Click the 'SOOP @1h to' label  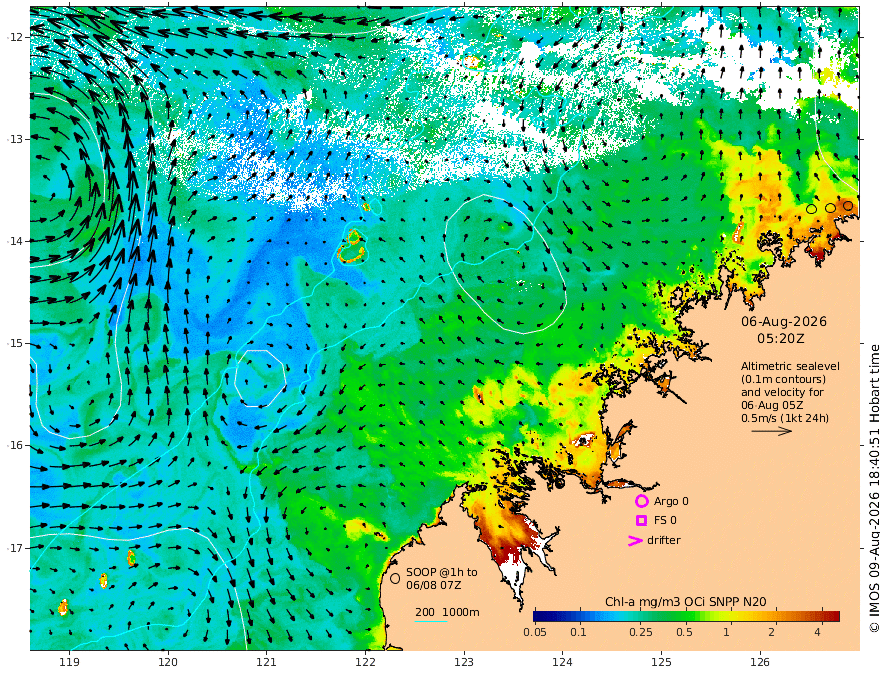coord(442,572)
